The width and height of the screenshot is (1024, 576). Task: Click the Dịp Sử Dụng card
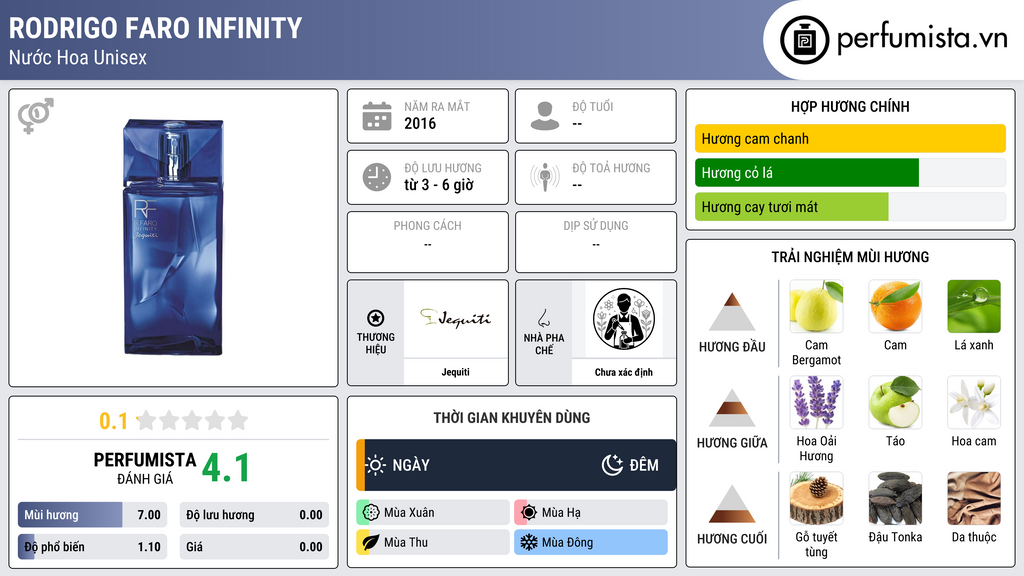[x=596, y=242]
